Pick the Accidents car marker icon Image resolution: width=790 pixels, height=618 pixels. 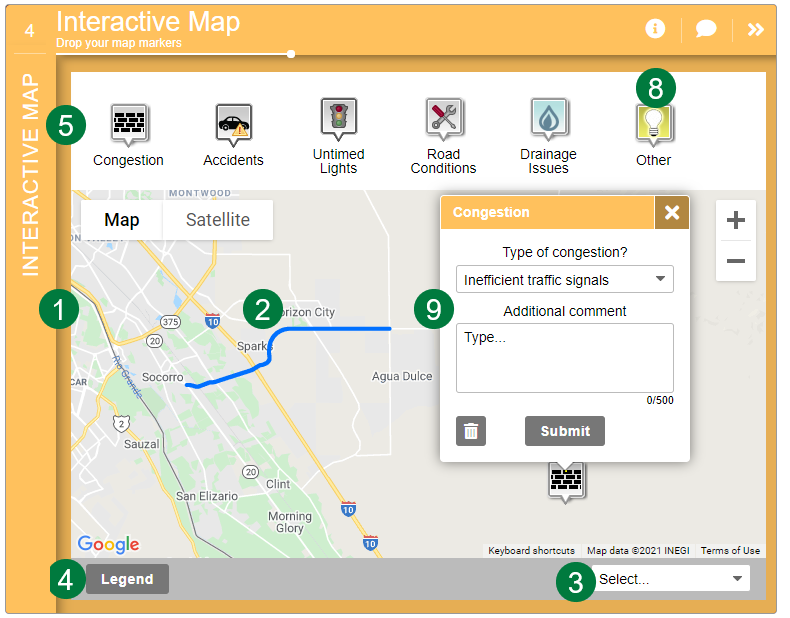[x=233, y=124]
